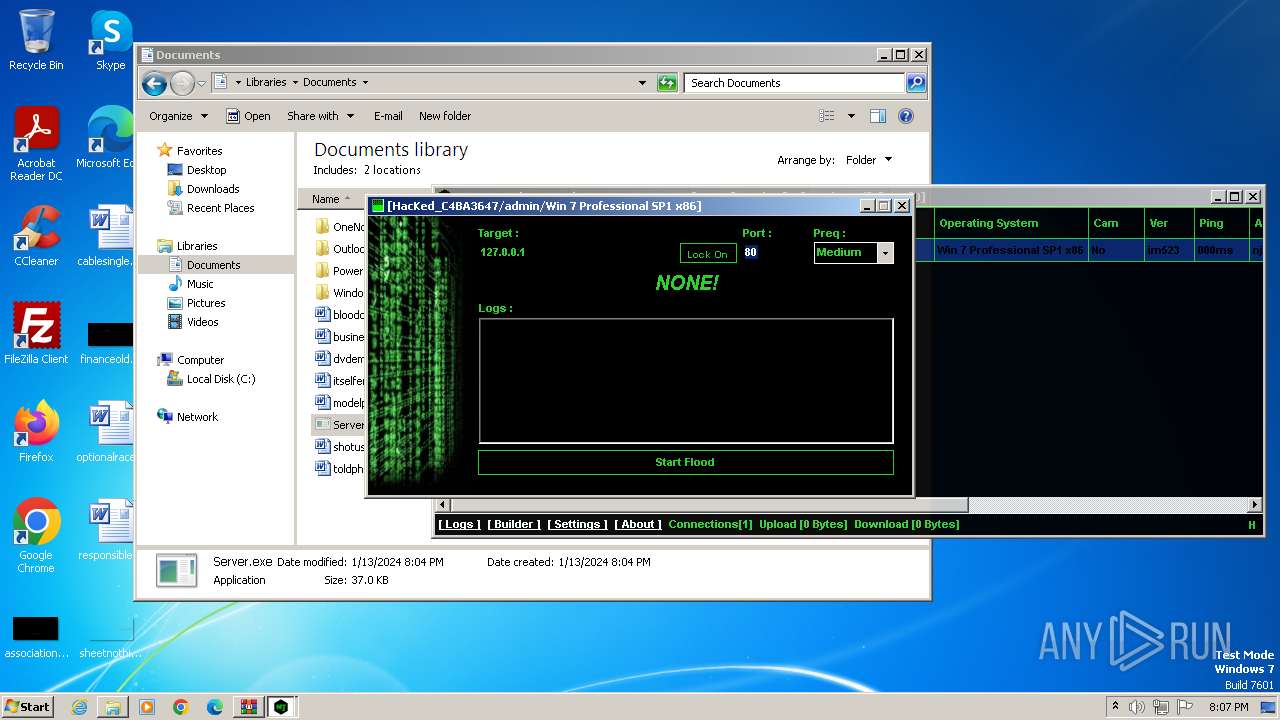Select Network in navigation pane

tap(197, 417)
